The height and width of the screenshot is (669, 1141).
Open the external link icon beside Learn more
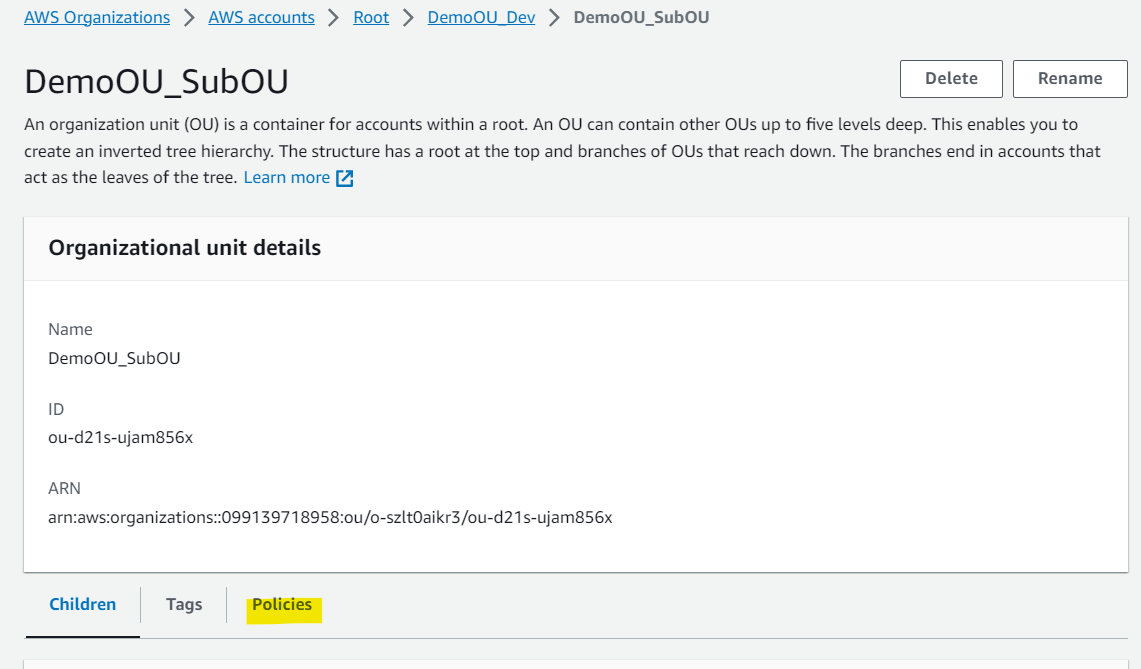344,178
